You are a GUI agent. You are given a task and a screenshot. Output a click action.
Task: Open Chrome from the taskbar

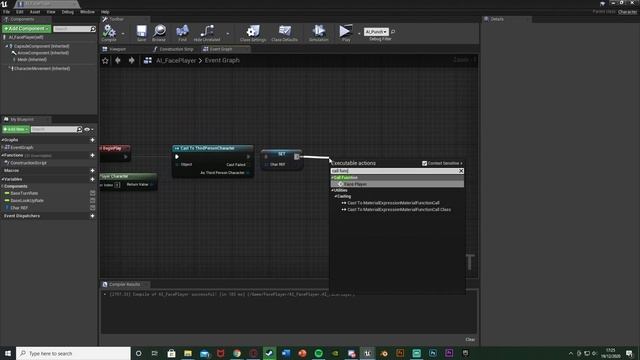point(237,353)
